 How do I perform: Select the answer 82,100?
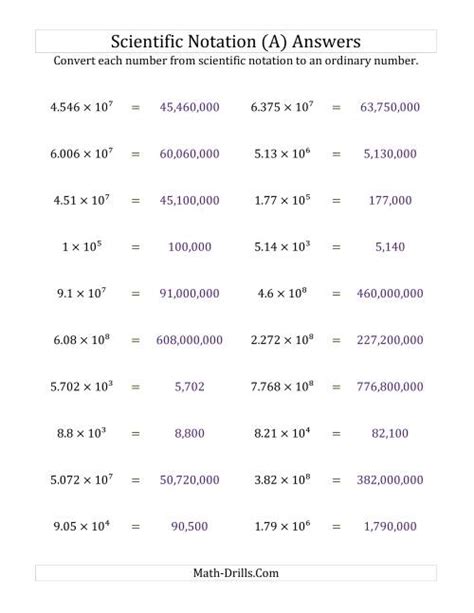point(390,433)
